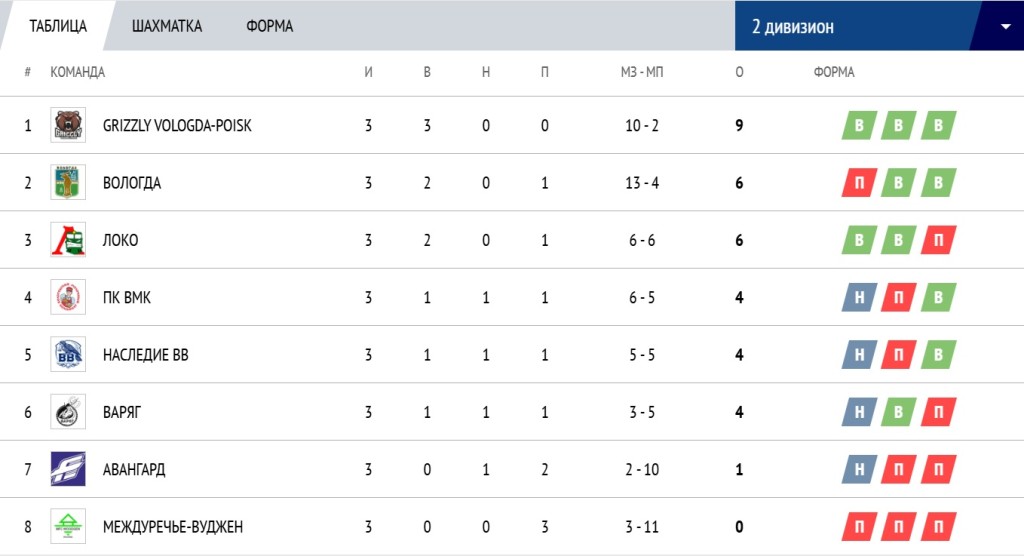Click the О points column header
The height and width of the screenshot is (556, 1024).
(739, 72)
